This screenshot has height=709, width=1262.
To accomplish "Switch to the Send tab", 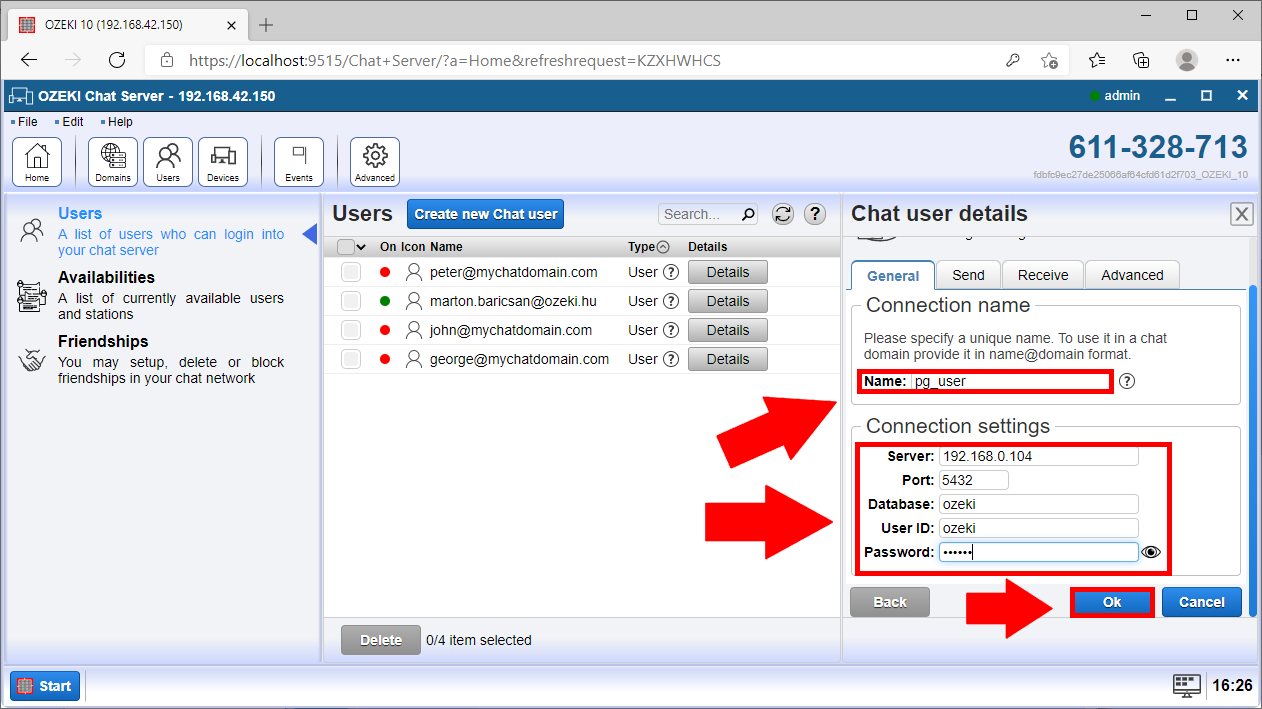I will coord(968,275).
